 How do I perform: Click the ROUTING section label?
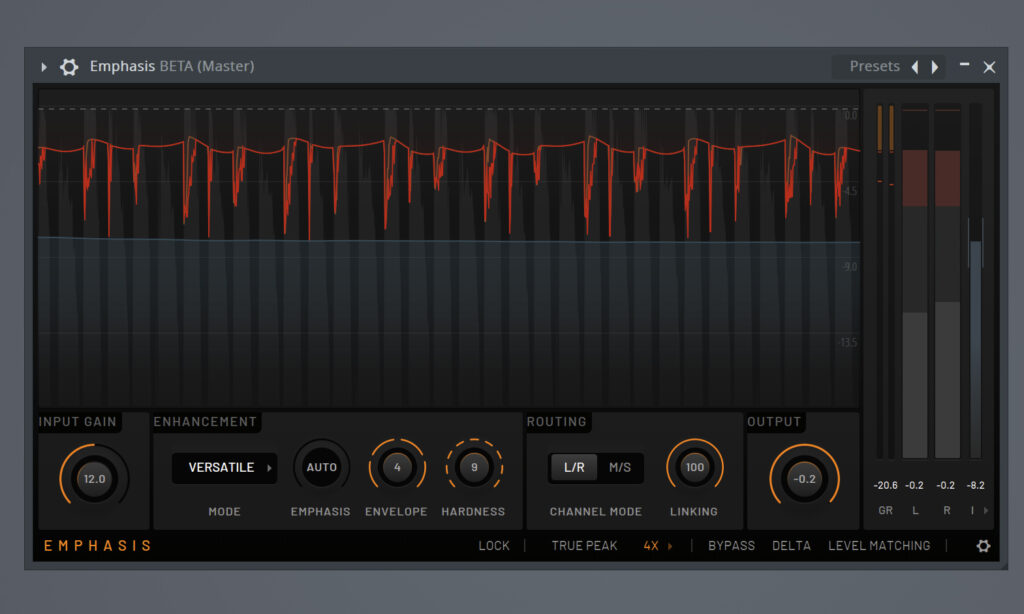tap(556, 422)
